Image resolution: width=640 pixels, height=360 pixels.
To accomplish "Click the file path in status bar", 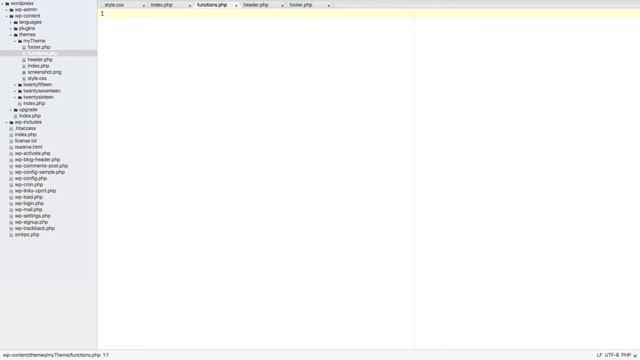I will coord(51,355).
